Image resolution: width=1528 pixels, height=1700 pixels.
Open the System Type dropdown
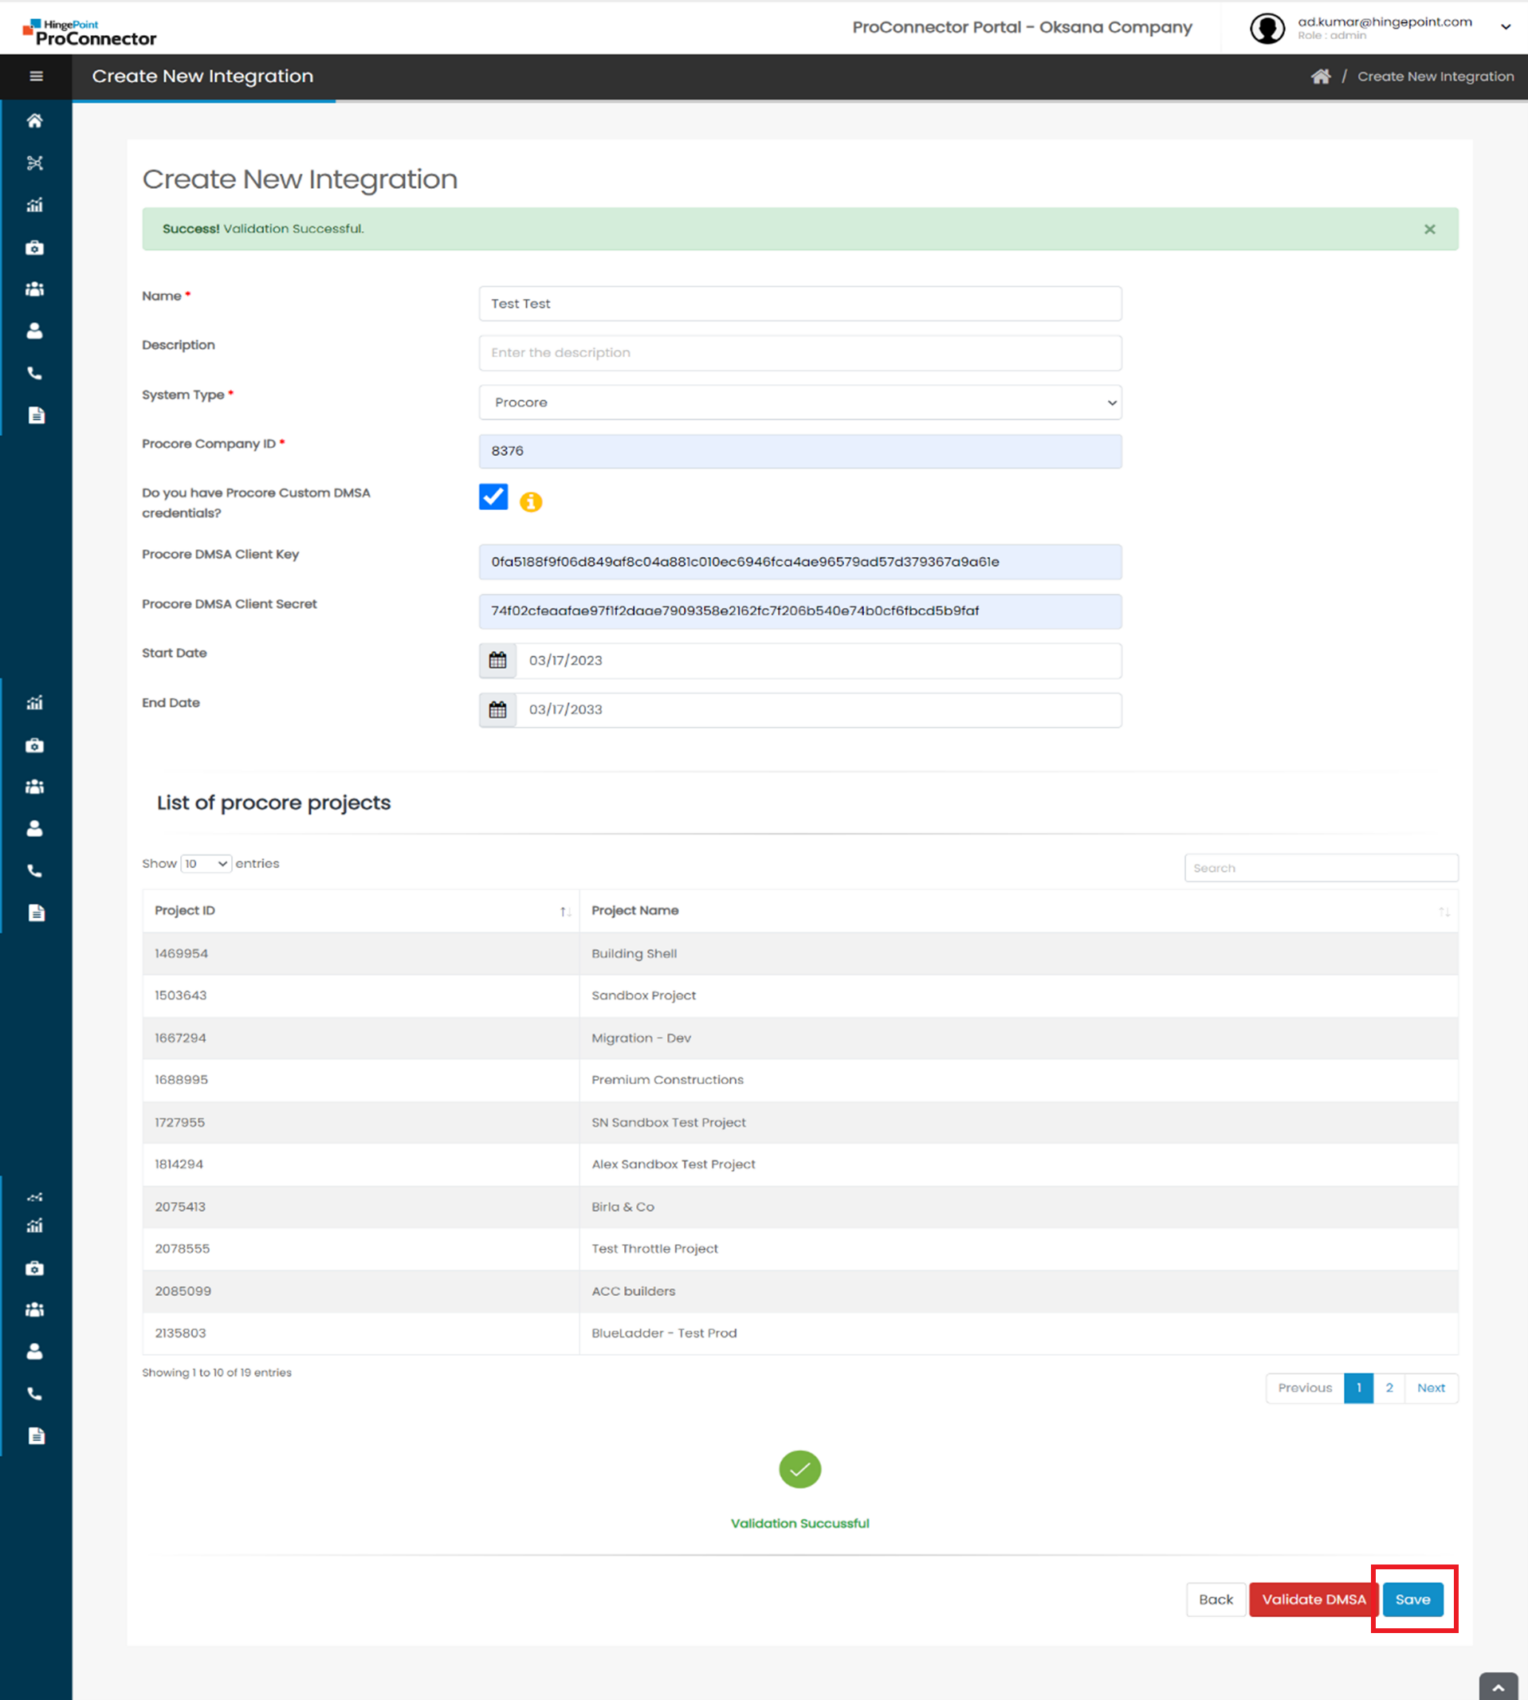799,402
